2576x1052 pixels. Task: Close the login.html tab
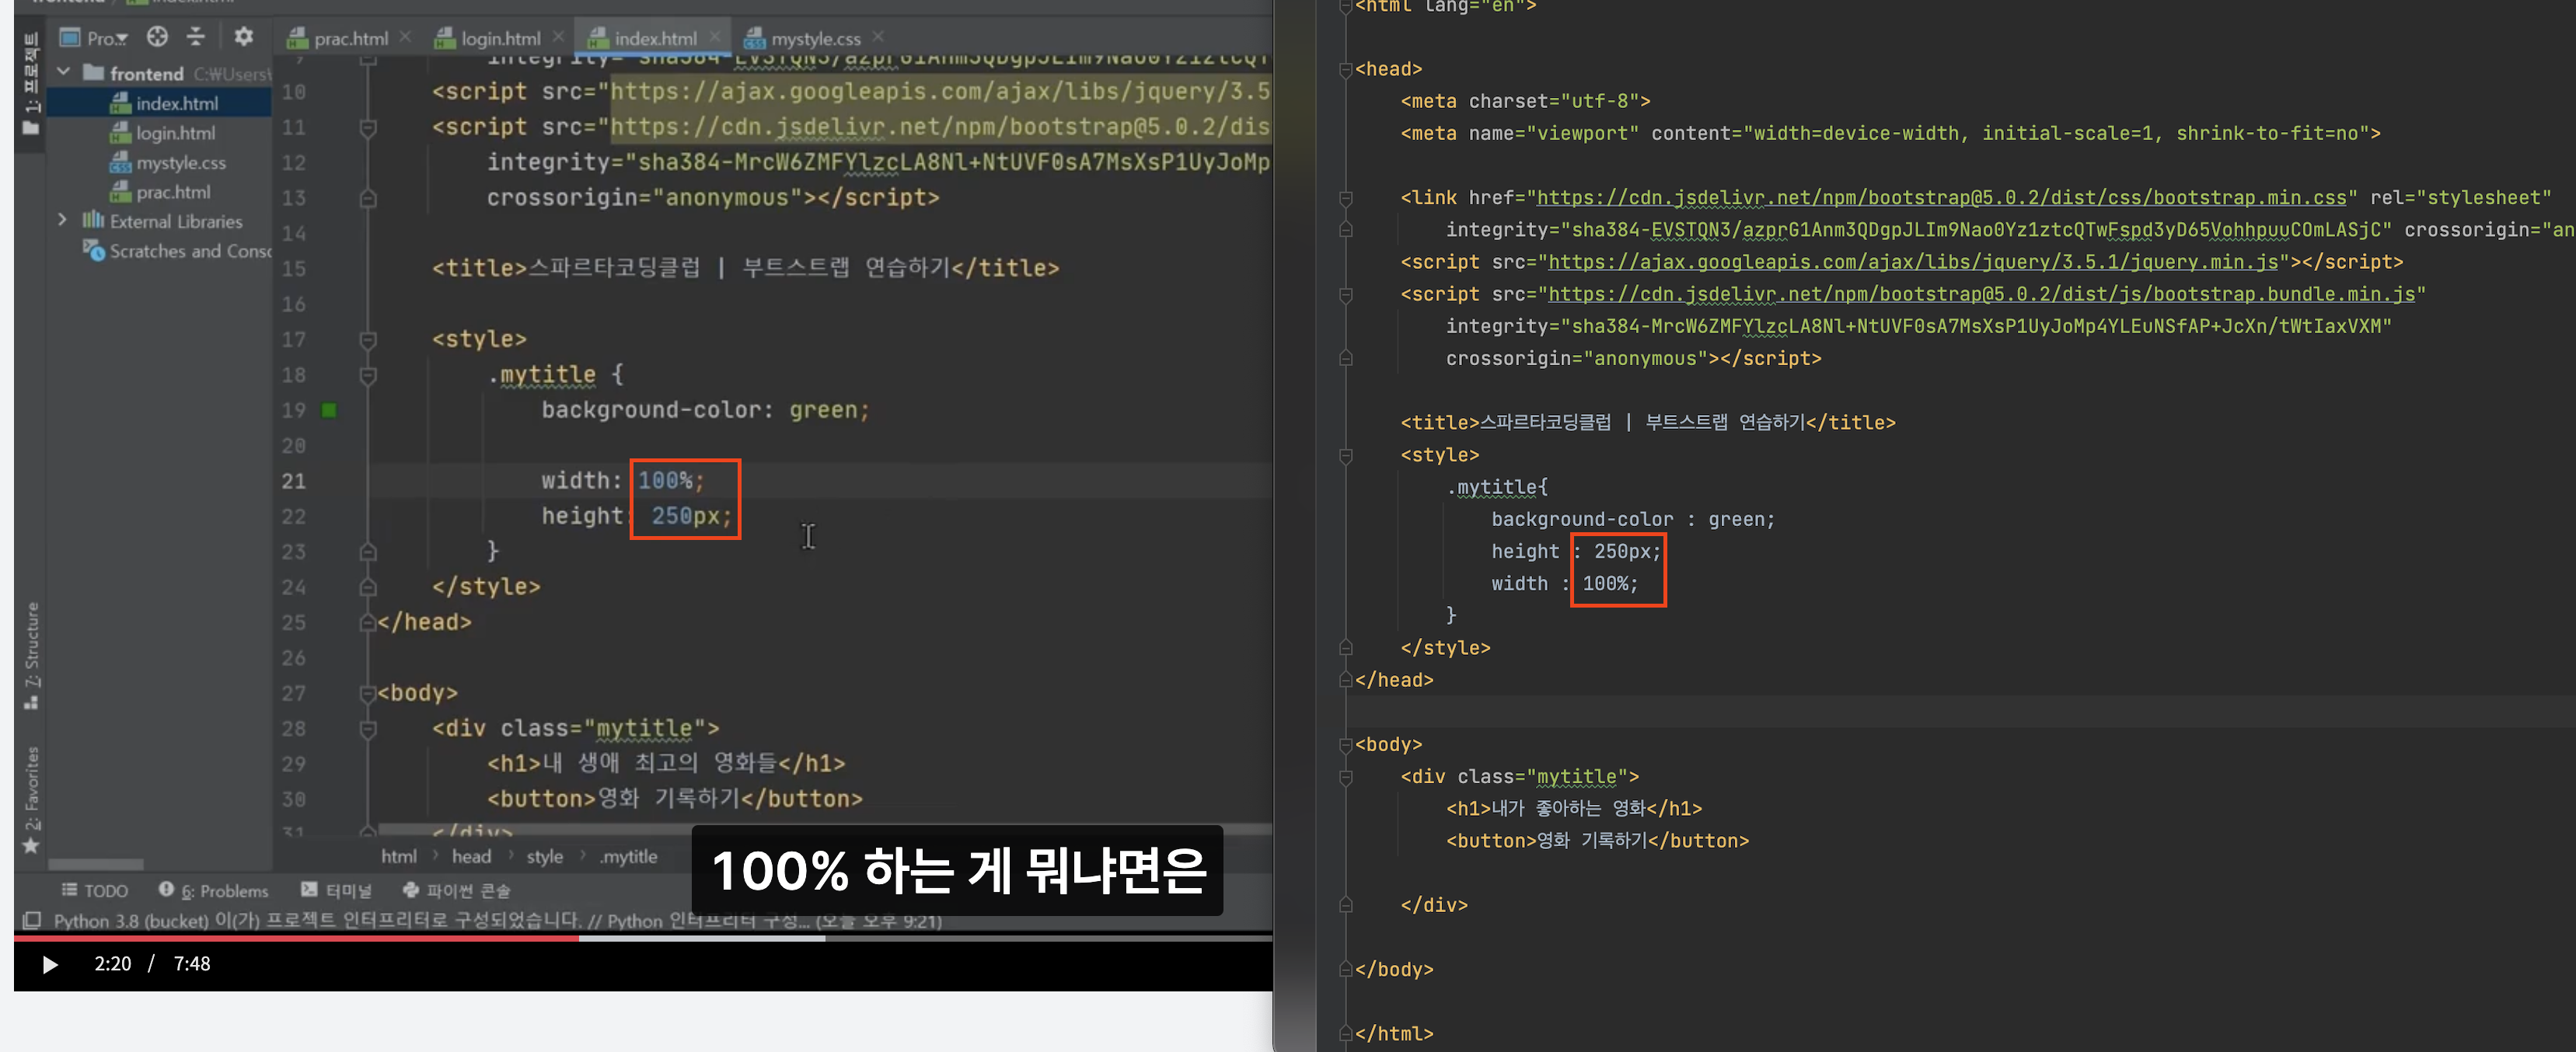[x=558, y=37]
